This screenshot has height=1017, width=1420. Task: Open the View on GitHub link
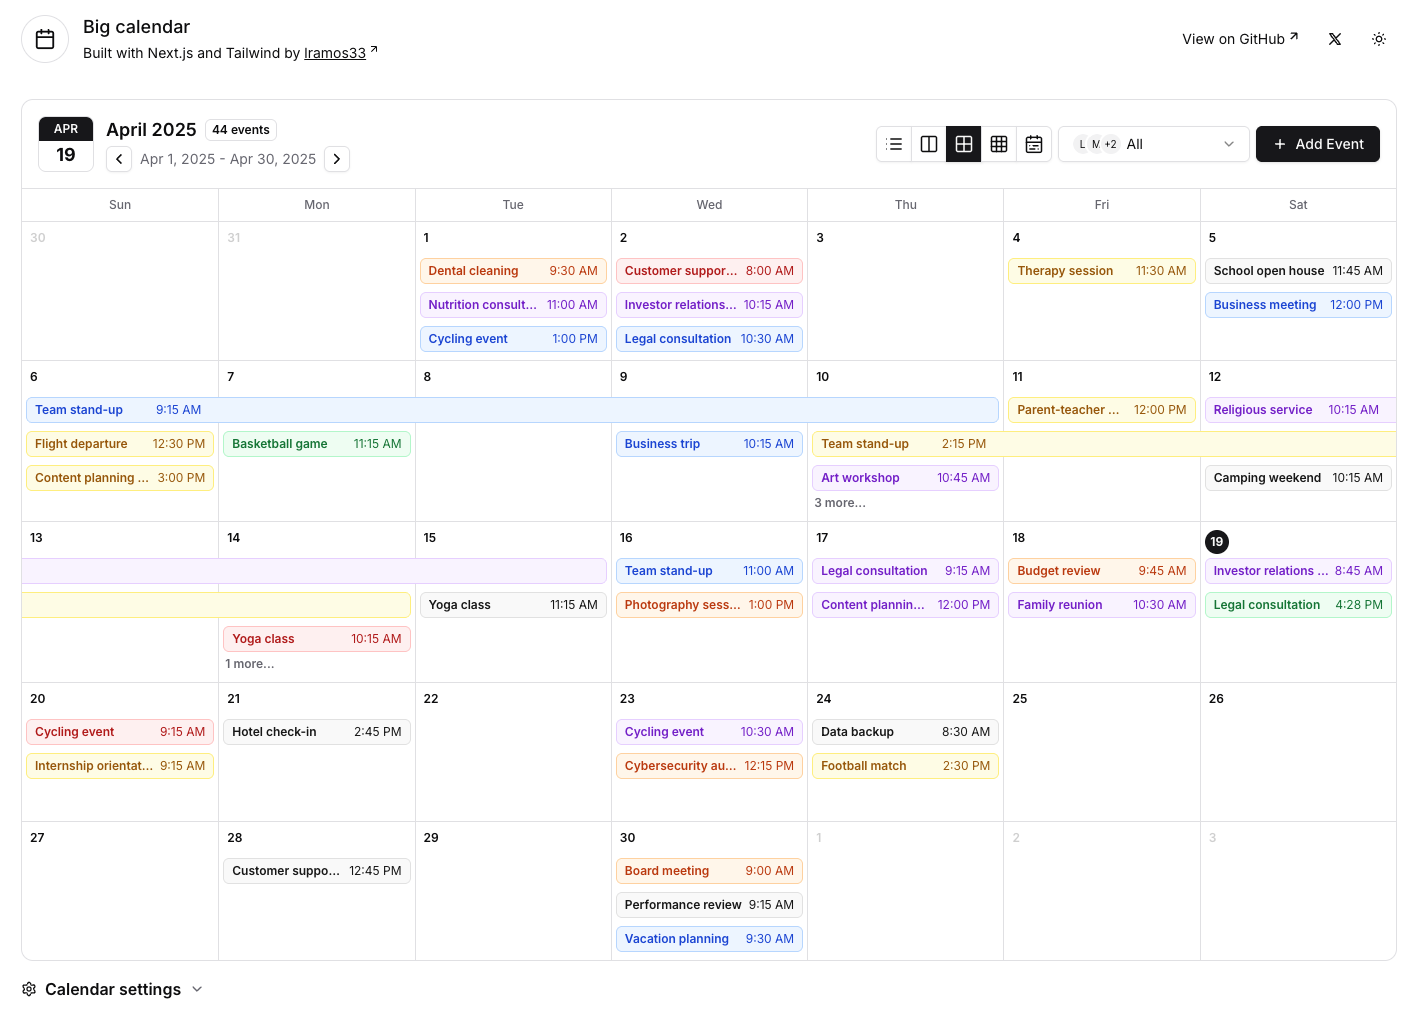[x=1240, y=39]
